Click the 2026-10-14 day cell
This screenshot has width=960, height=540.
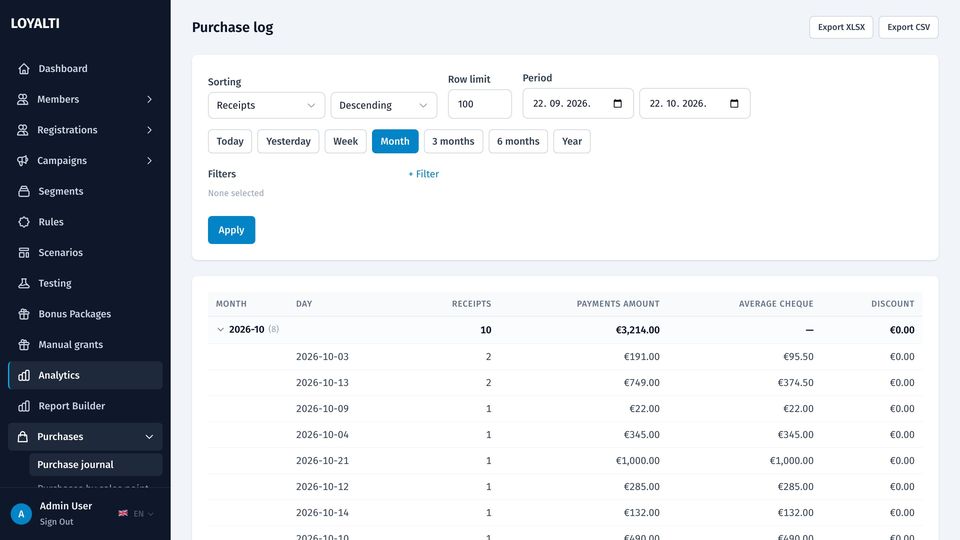pos(322,512)
